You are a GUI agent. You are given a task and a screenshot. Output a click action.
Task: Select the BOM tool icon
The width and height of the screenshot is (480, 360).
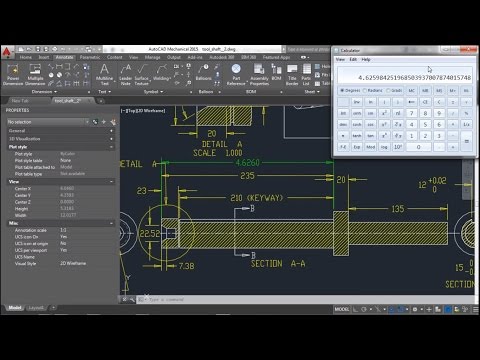276,72
